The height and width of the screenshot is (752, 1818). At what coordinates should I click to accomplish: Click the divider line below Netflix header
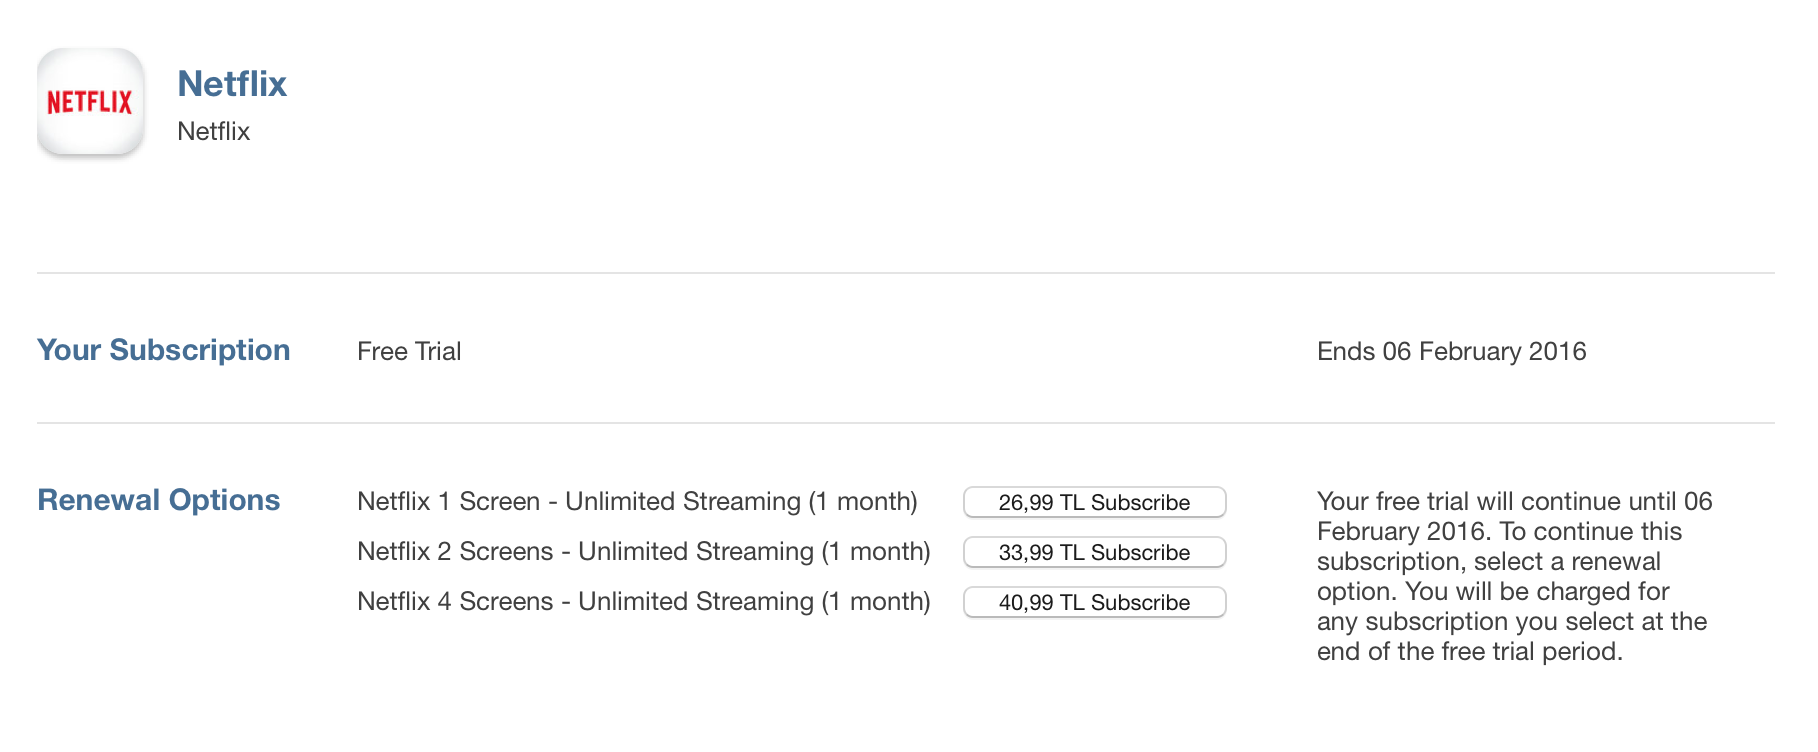(x=906, y=273)
